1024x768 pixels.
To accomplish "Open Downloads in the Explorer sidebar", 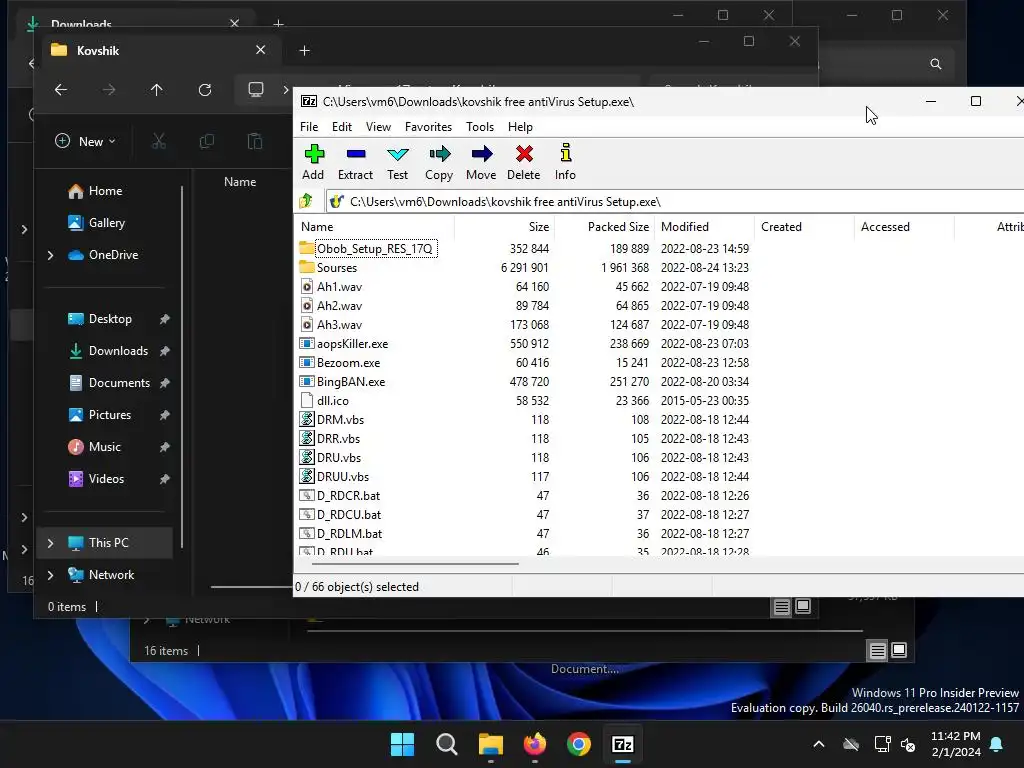I will pos(108,351).
